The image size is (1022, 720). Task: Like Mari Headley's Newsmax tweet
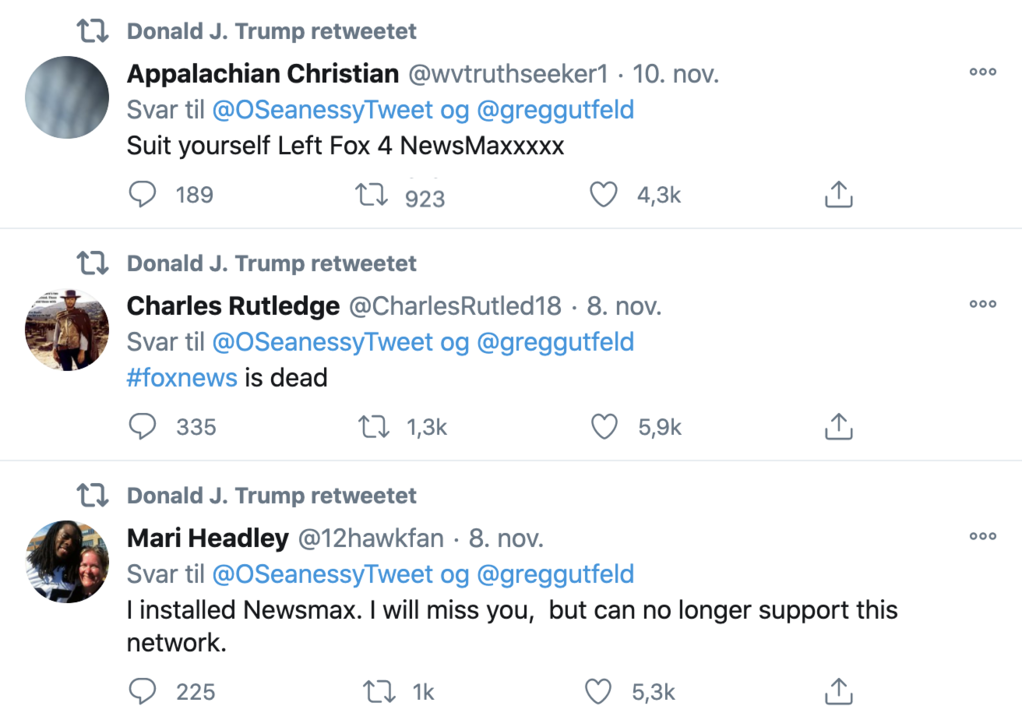pos(598,691)
